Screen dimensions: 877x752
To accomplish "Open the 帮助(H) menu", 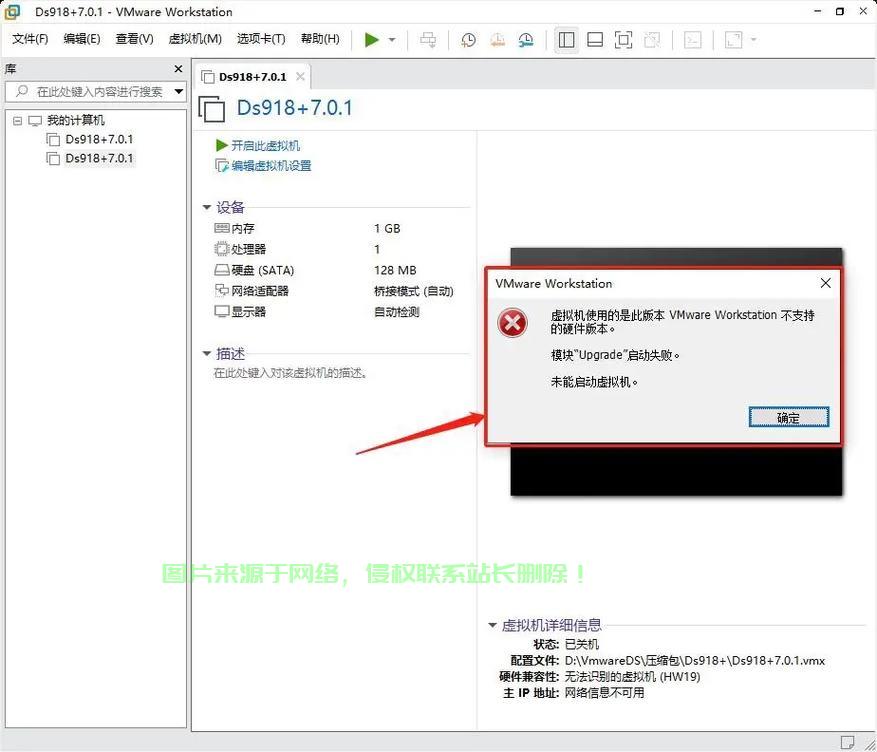I will 320,39.
